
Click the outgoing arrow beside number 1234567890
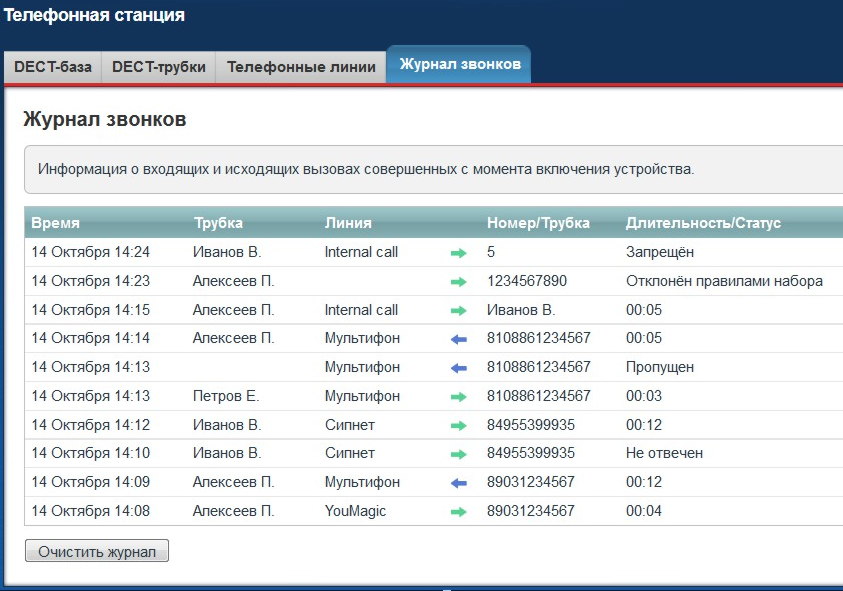[459, 282]
